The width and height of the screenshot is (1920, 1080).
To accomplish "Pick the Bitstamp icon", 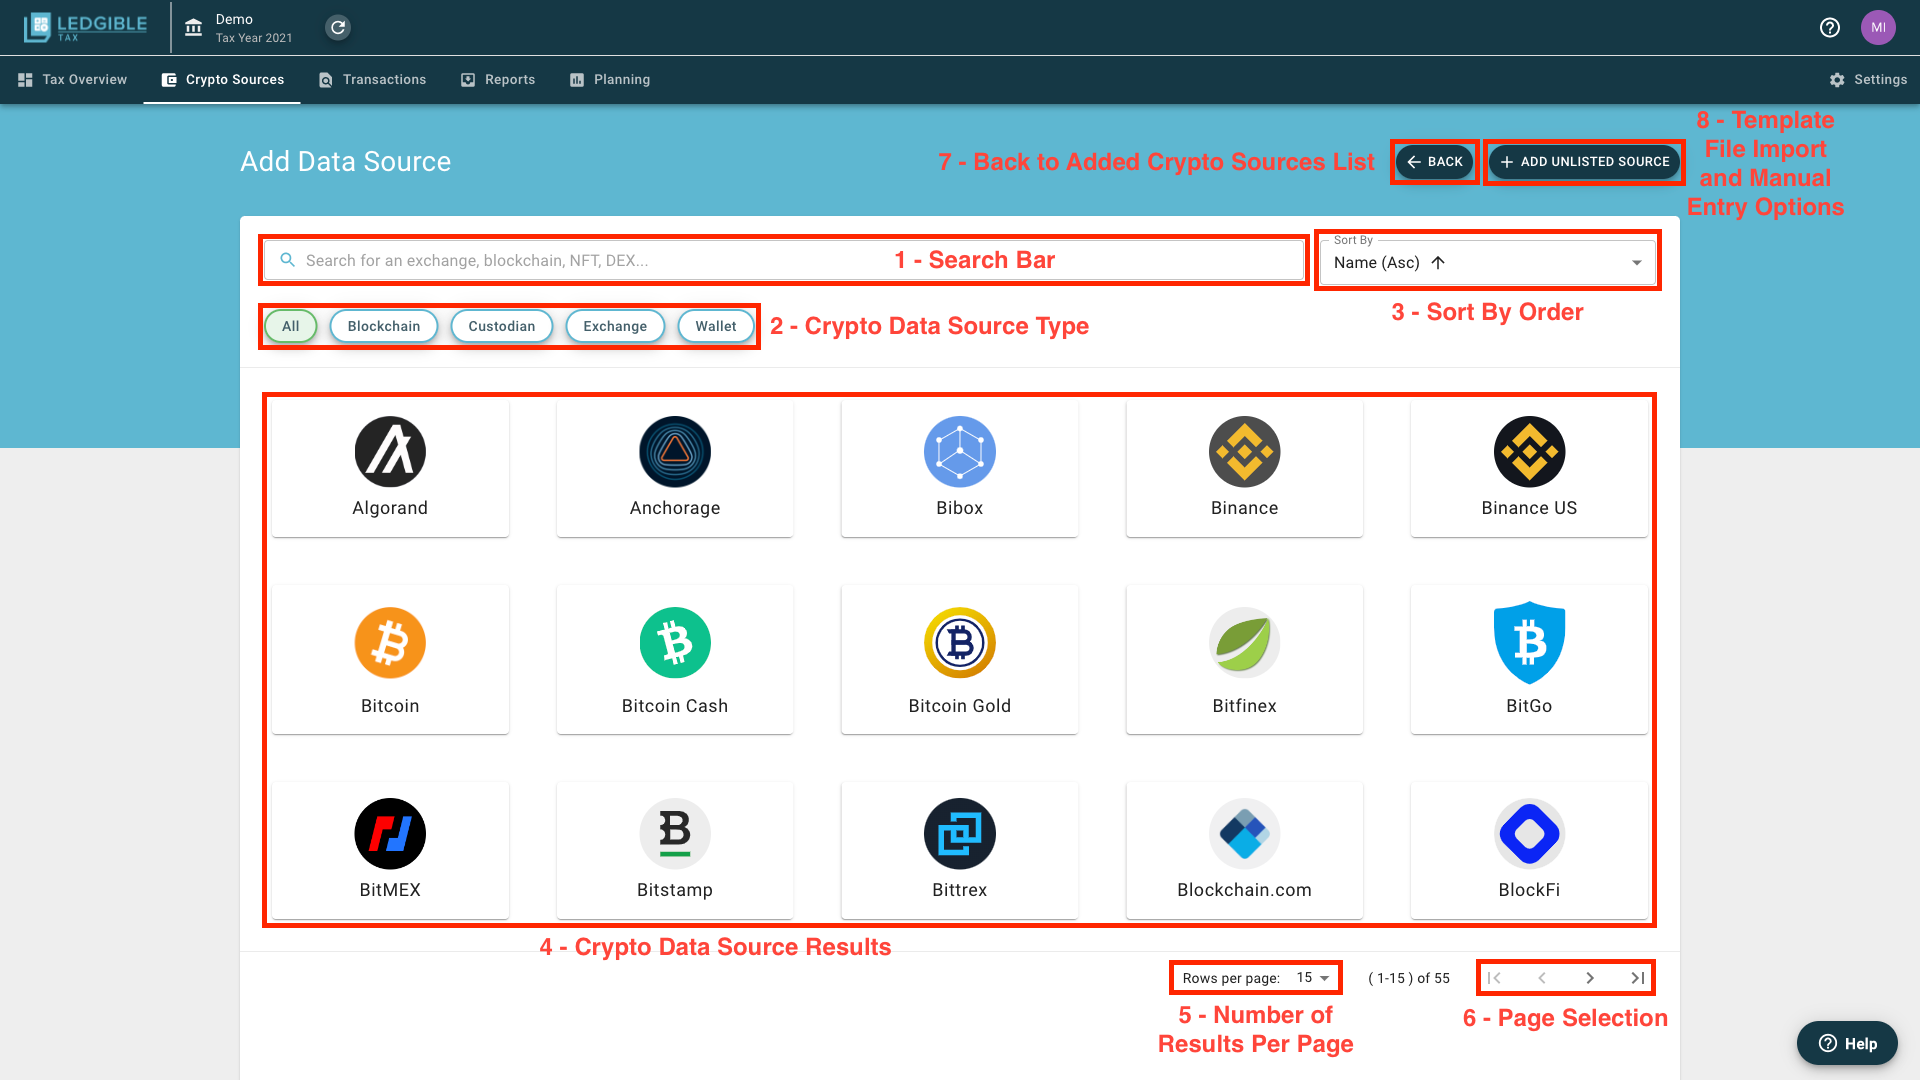I will [x=675, y=834].
